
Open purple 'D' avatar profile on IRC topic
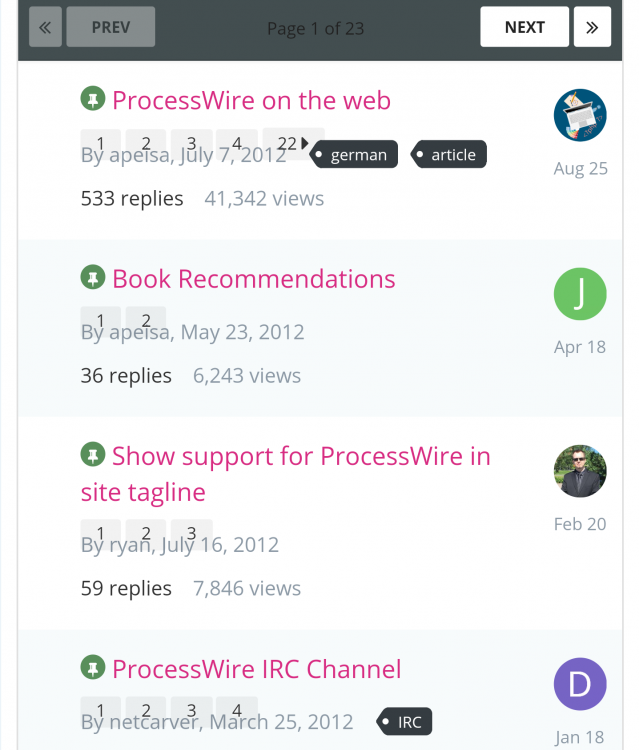click(580, 684)
